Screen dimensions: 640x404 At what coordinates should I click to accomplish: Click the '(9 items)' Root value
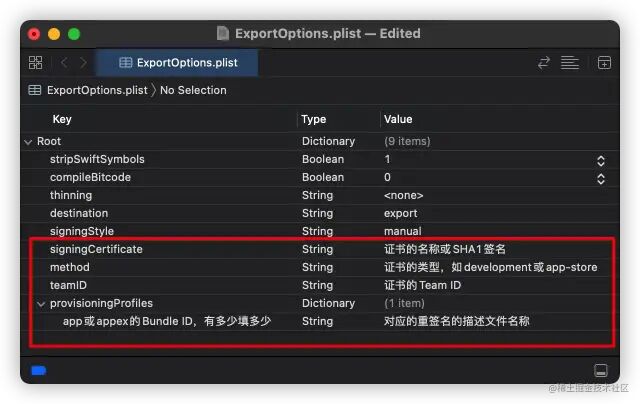[x=407, y=141]
